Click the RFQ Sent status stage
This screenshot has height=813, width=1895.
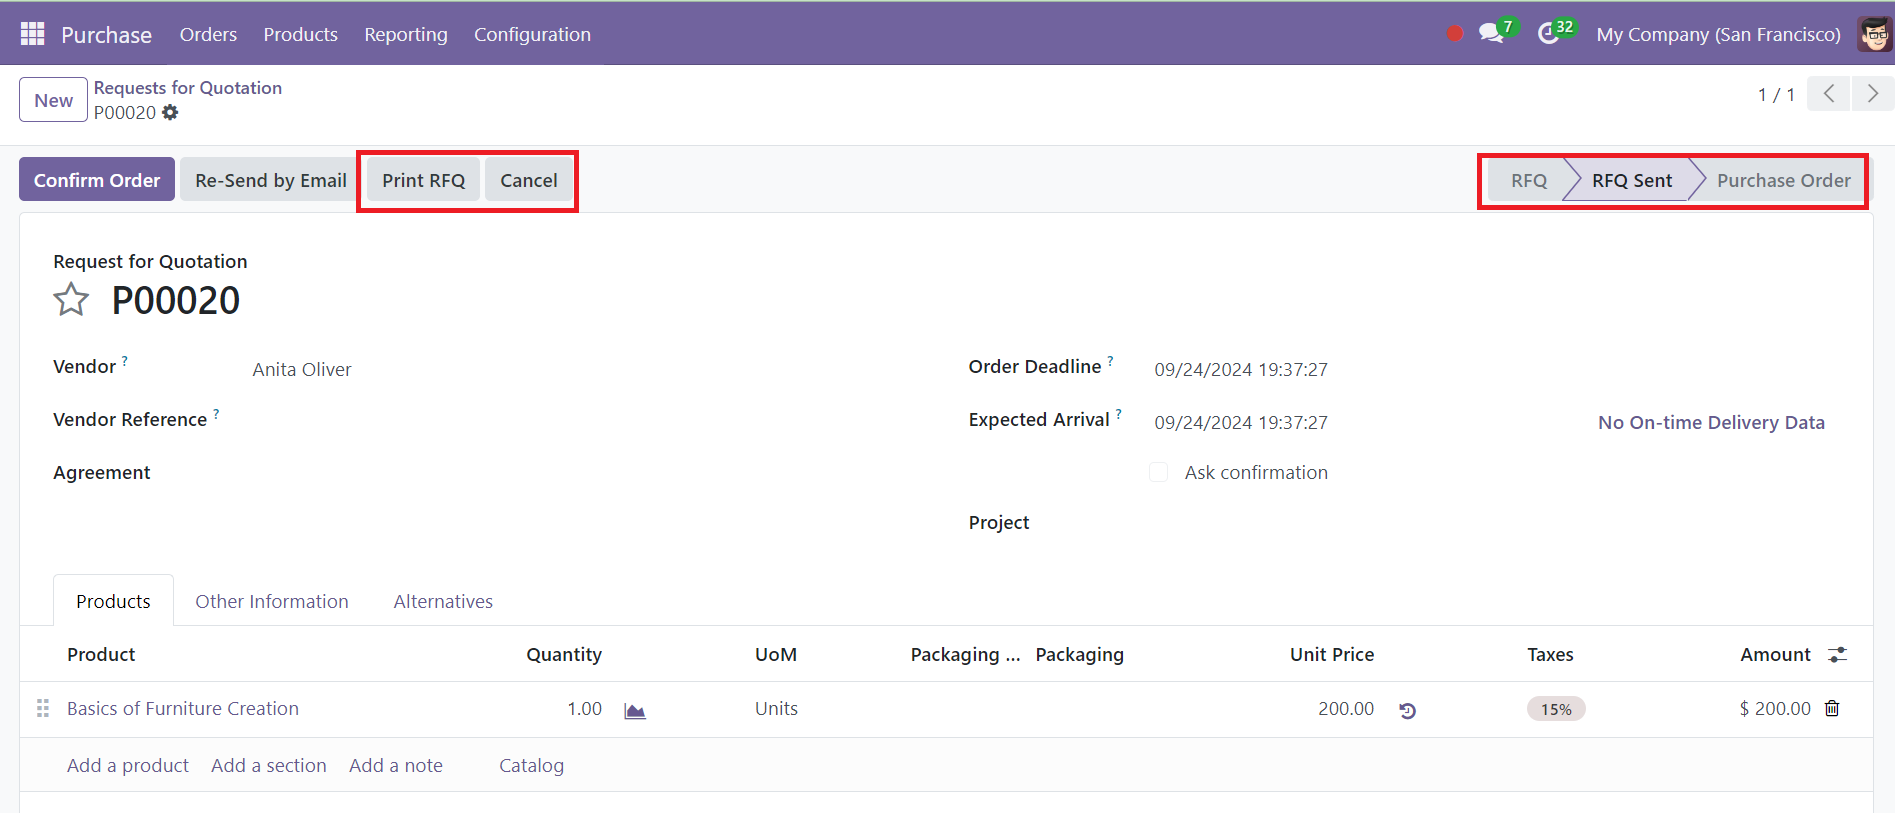(x=1632, y=180)
